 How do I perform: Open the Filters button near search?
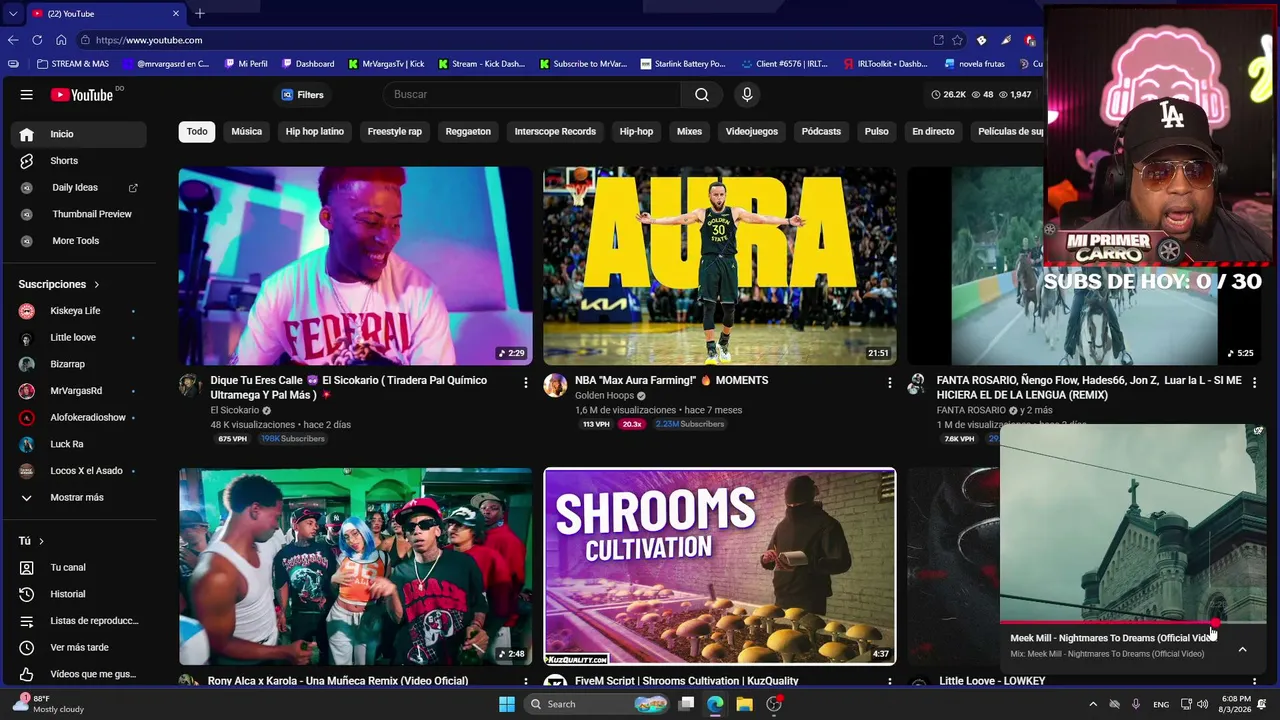point(303,95)
